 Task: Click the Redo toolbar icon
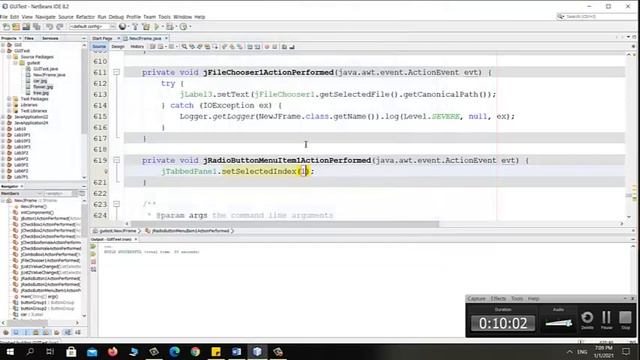pos(60,27)
